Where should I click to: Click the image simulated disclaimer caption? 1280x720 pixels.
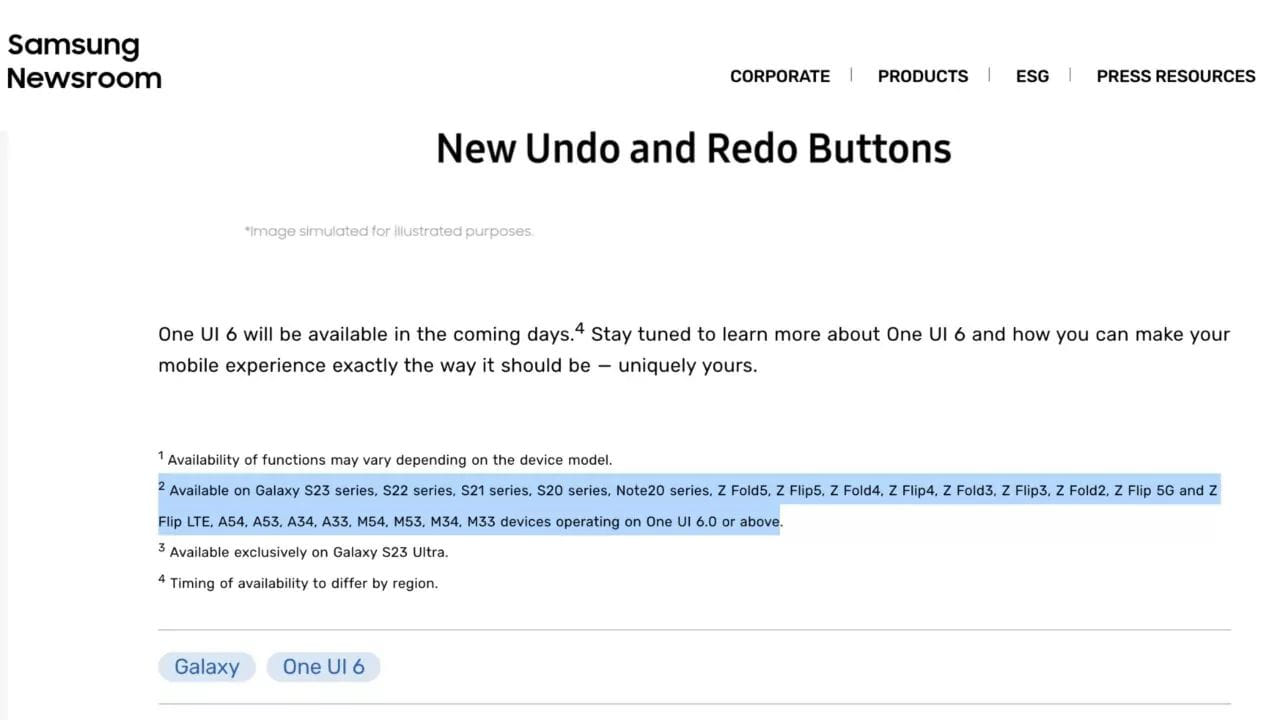point(389,231)
